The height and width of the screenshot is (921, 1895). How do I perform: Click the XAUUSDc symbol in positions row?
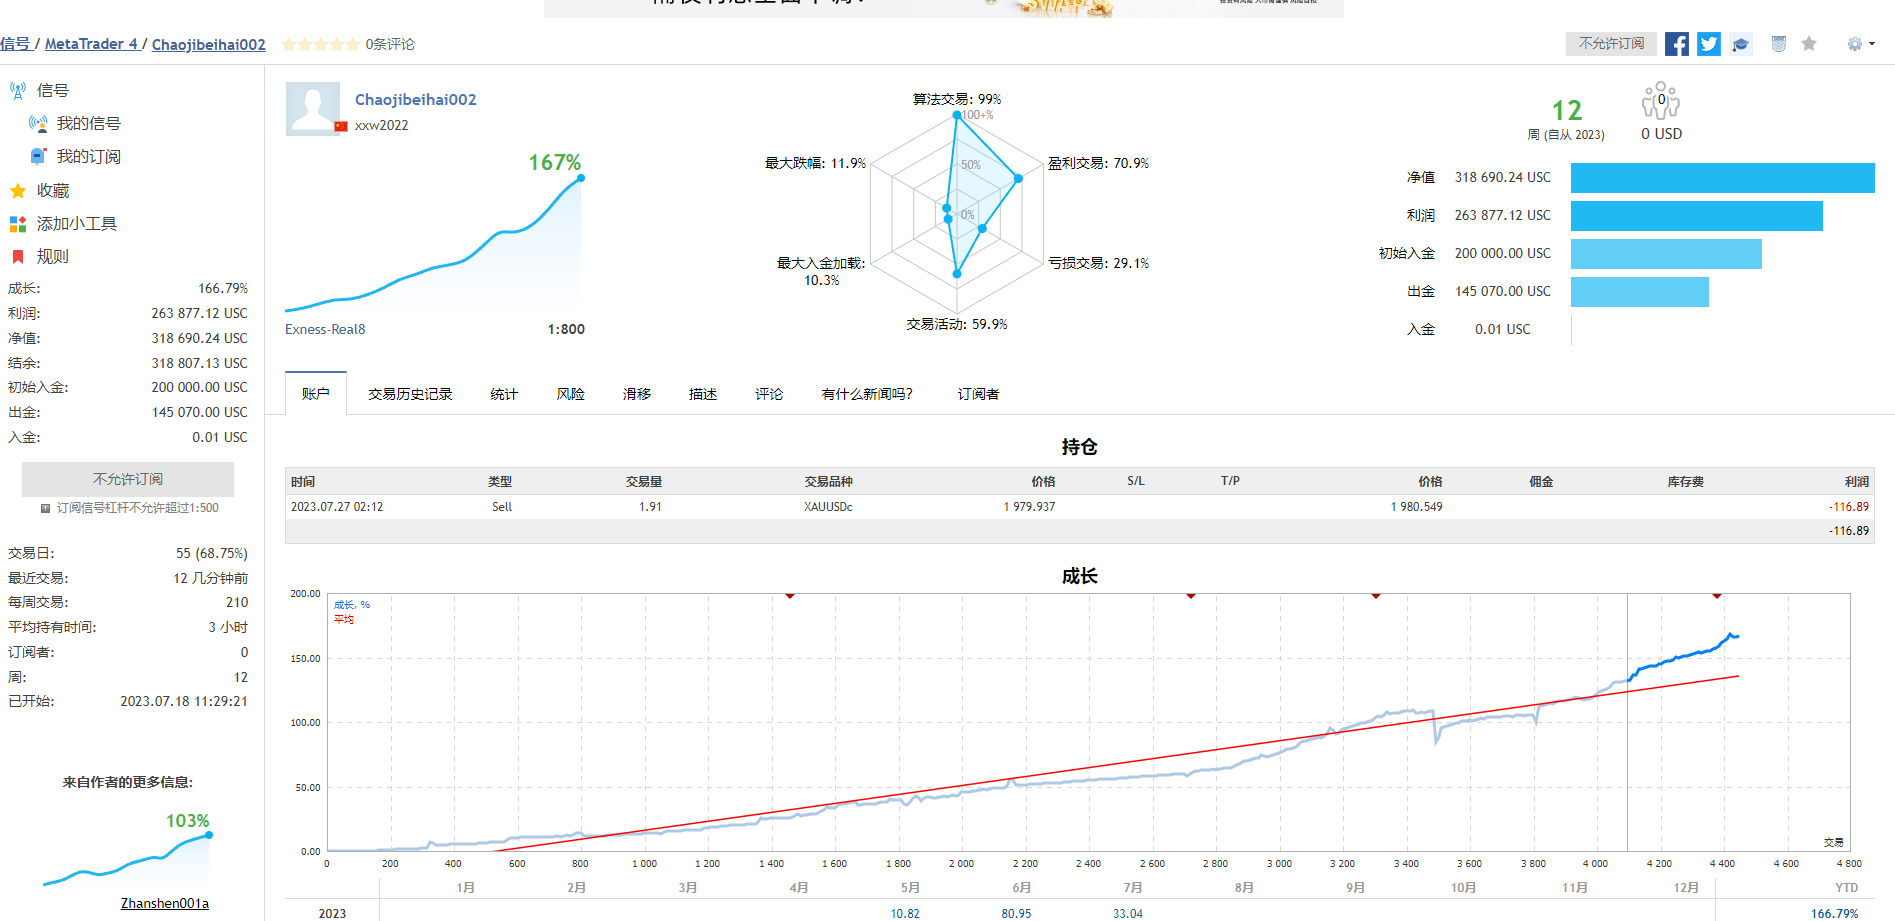[x=829, y=507]
